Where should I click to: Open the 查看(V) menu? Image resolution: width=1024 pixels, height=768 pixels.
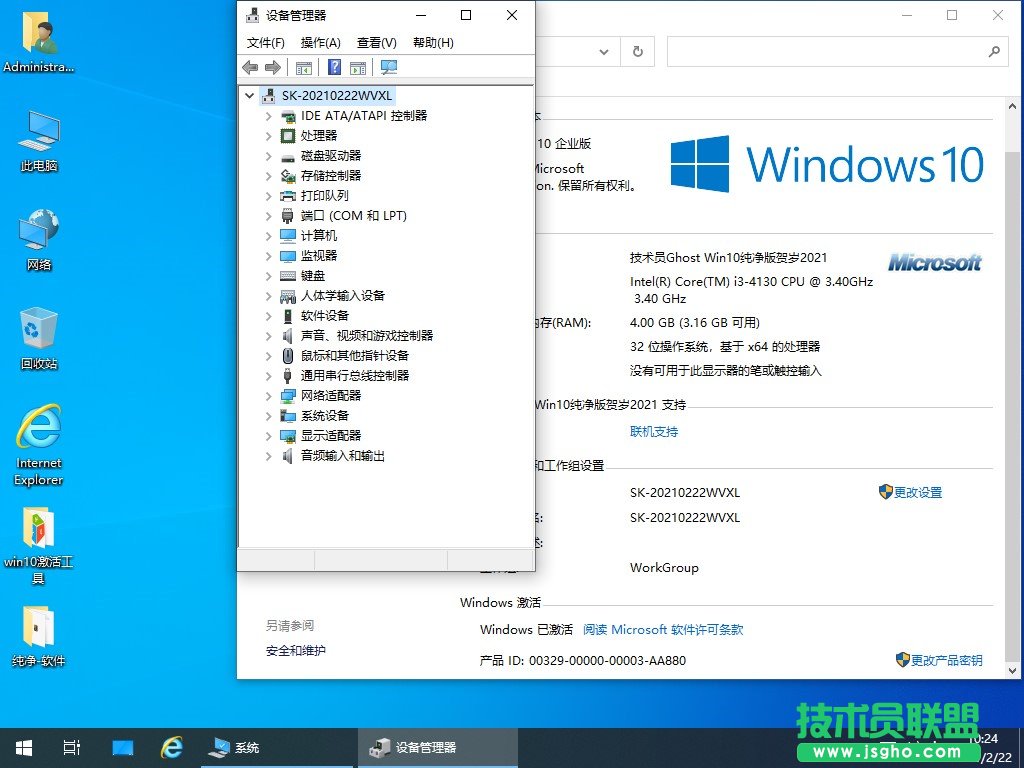(x=376, y=43)
